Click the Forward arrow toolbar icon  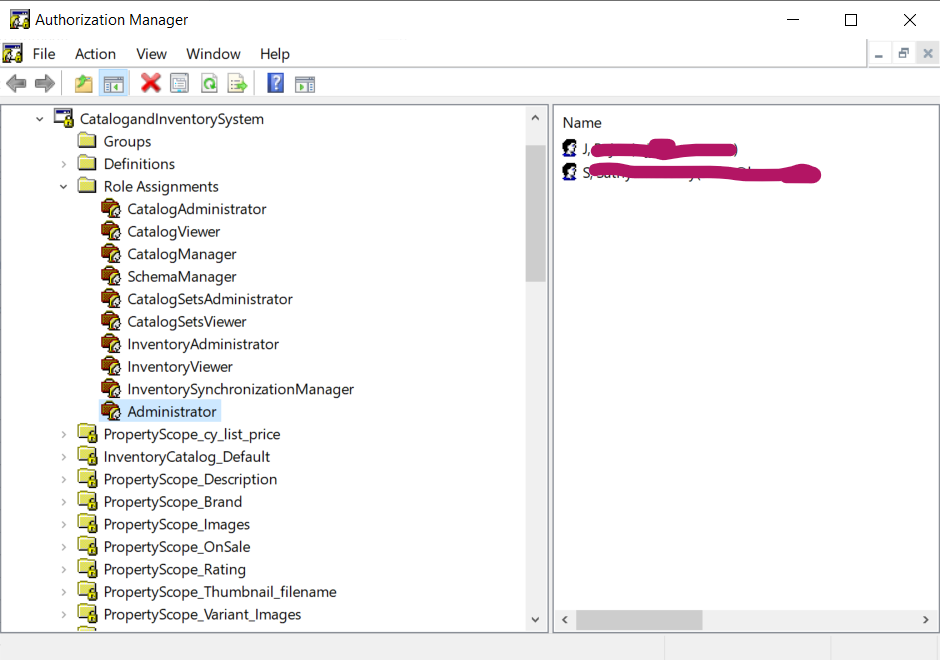45,83
